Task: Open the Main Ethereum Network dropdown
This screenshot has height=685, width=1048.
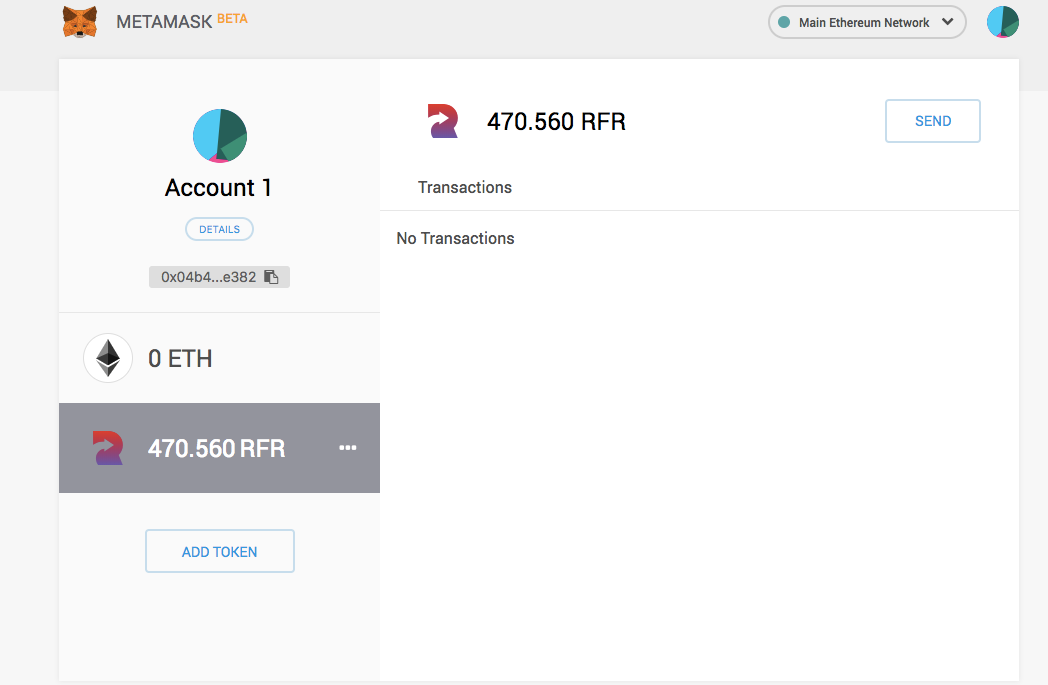Action: point(866,22)
